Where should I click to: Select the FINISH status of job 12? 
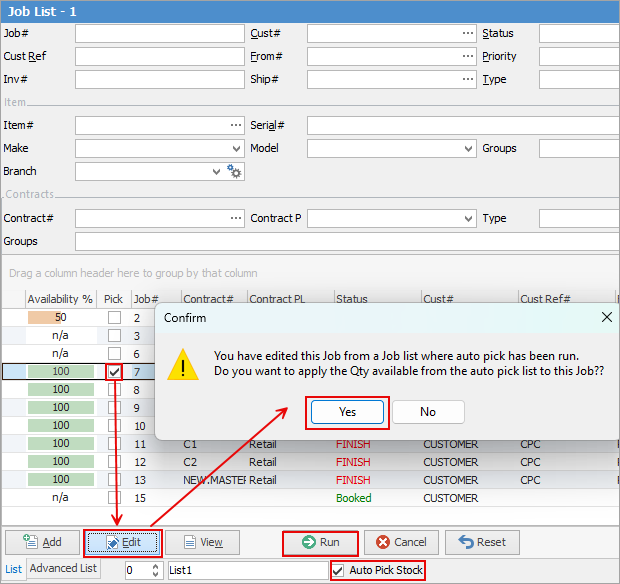pyautogui.click(x=353, y=462)
